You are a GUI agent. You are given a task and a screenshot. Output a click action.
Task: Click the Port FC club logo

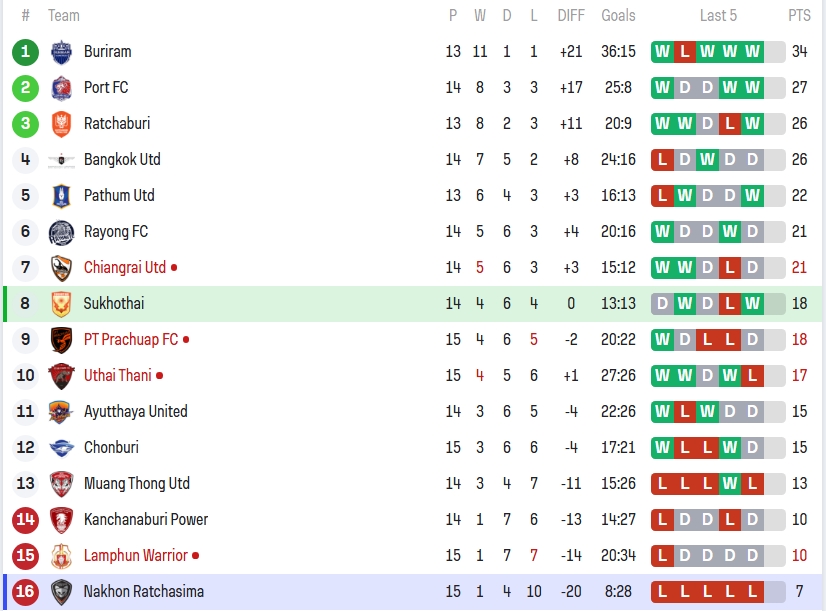61,88
